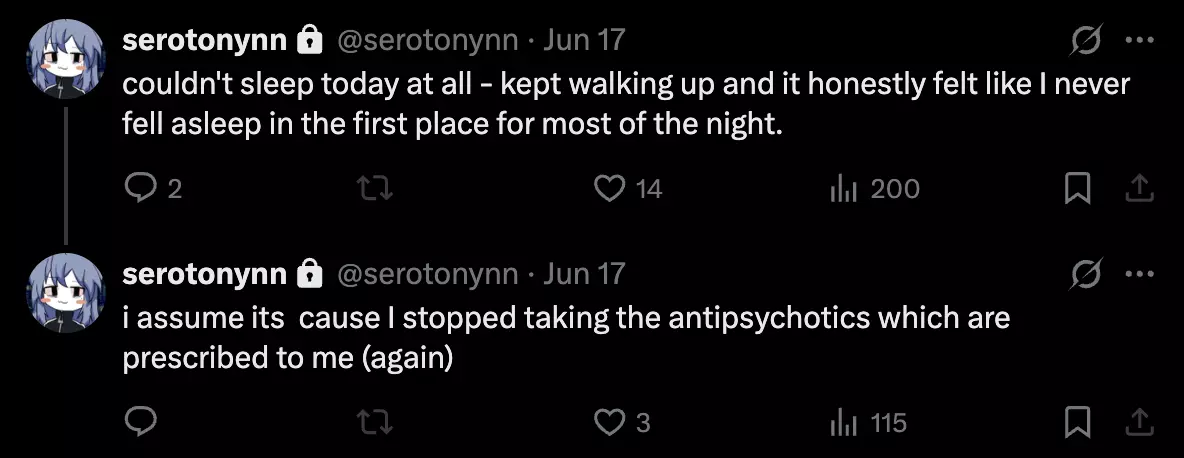Viewport: 1184px width, 458px height.
Task: Like the antipsychotics tweet with 3 likes
Action: click(x=609, y=423)
